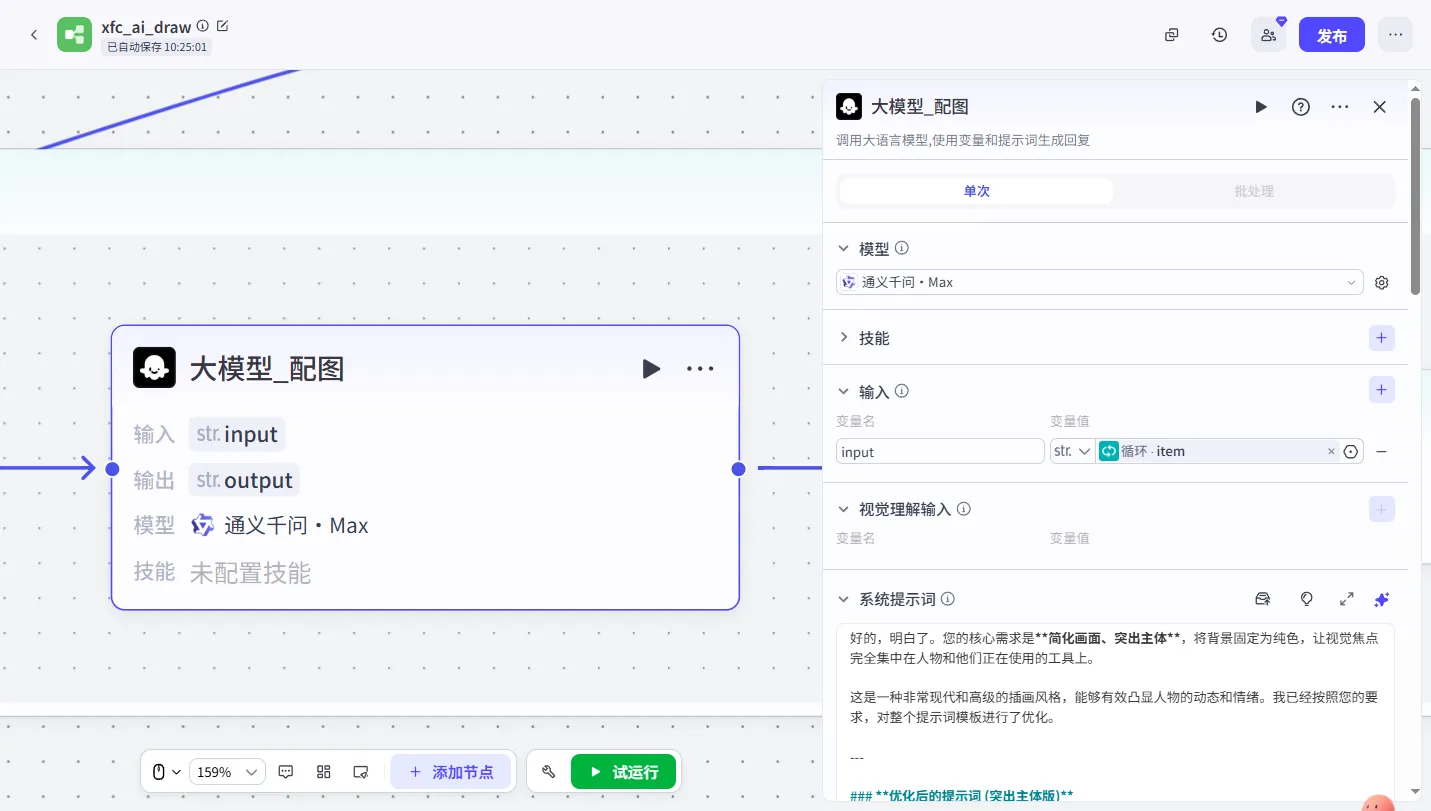Open model settings gear icon
The image size is (1431, 811).
point(1382,283)
